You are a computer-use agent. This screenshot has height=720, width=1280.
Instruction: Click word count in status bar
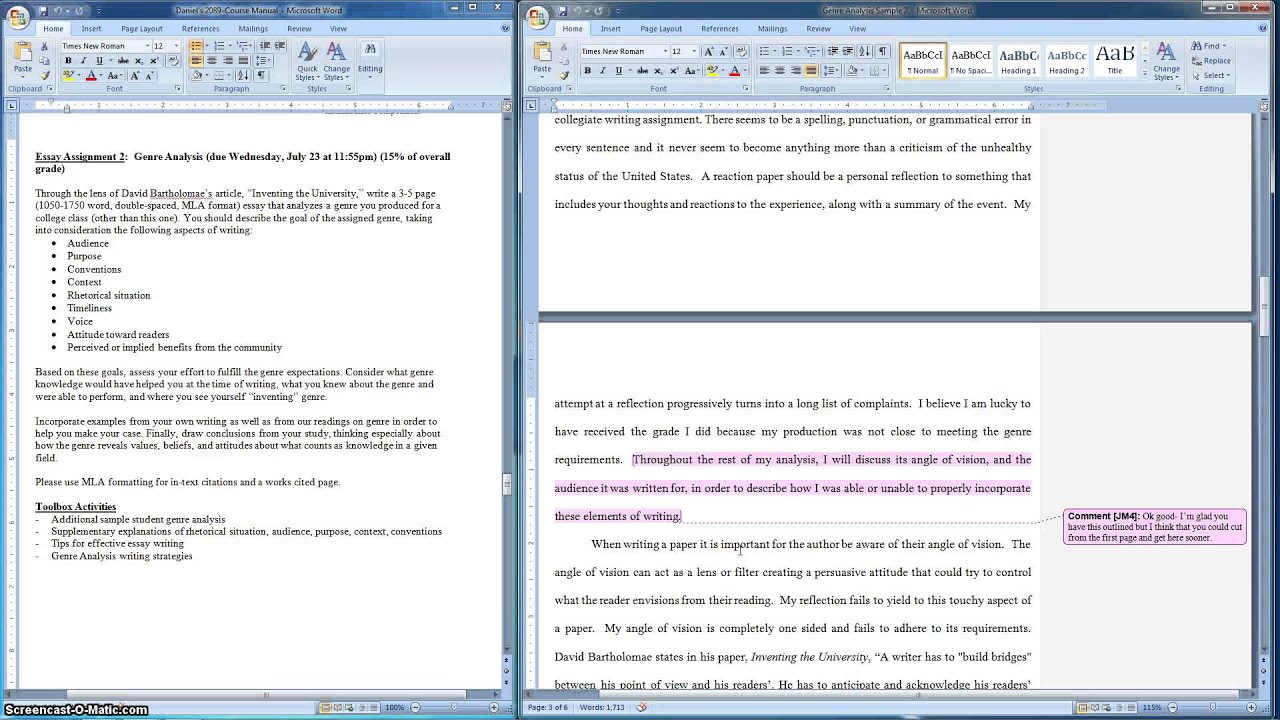tap(604, 708)
